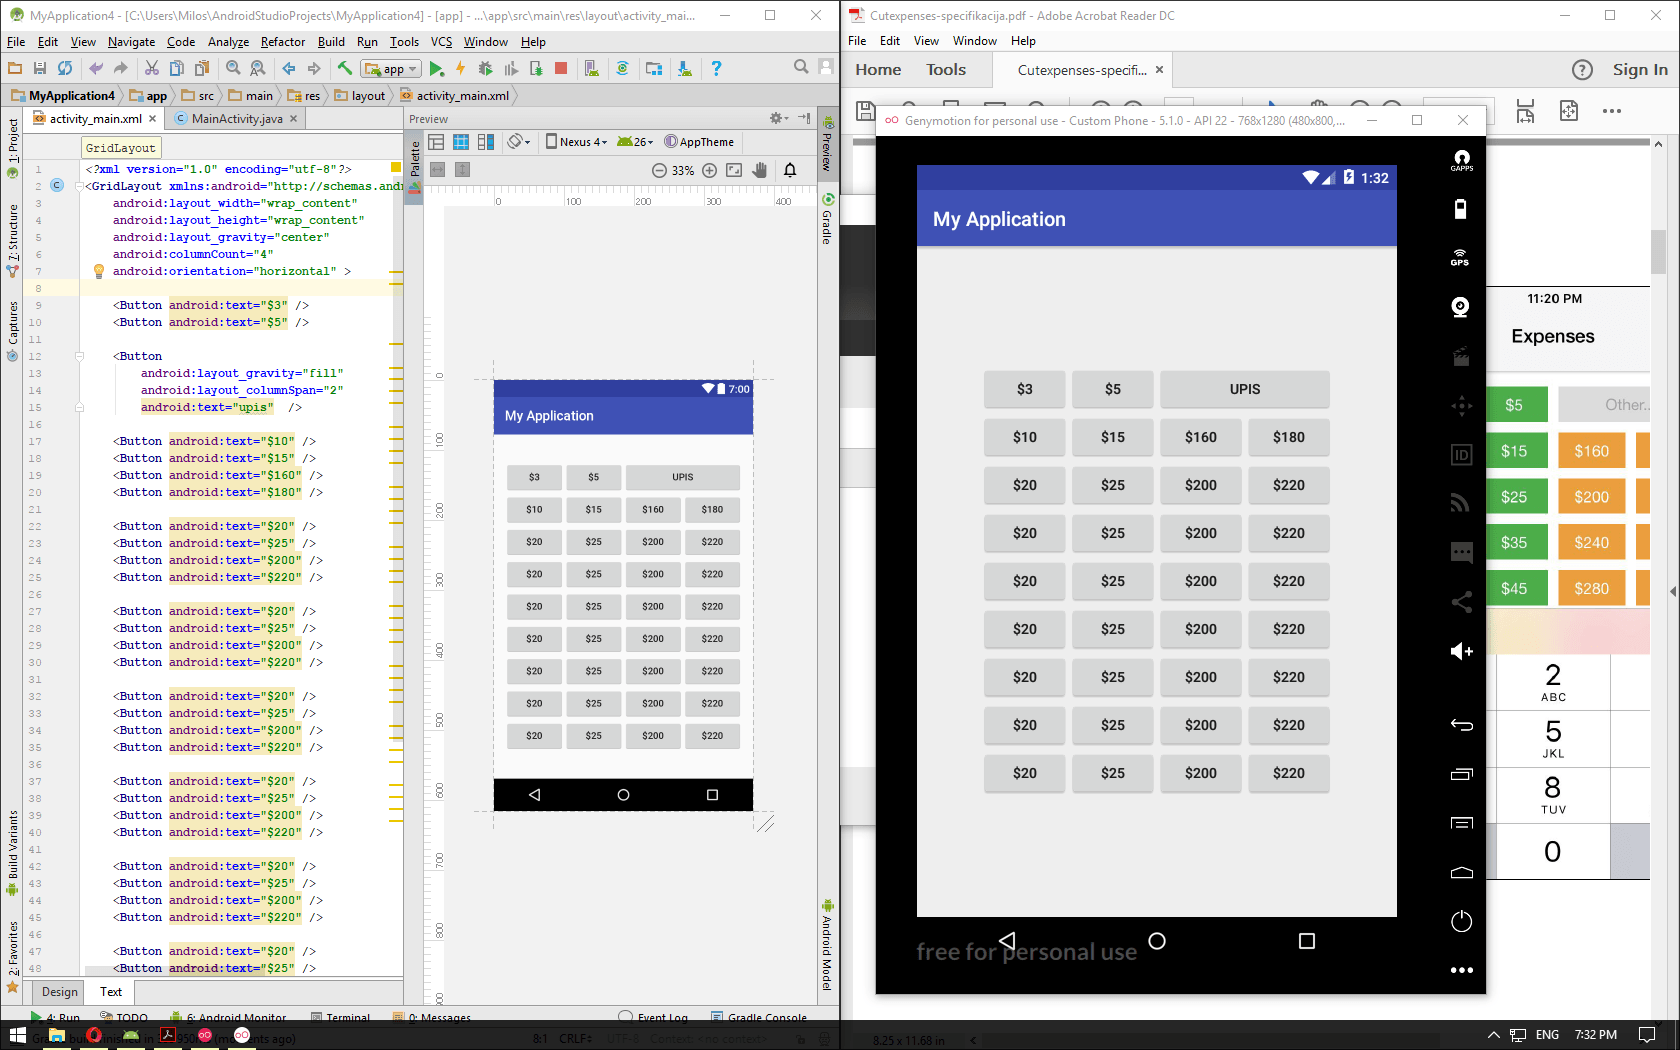The height and width of the screenshot is (1050, 1680).
Task: Toggle the pan hand tool in Preview
Action: coord(760,170)
